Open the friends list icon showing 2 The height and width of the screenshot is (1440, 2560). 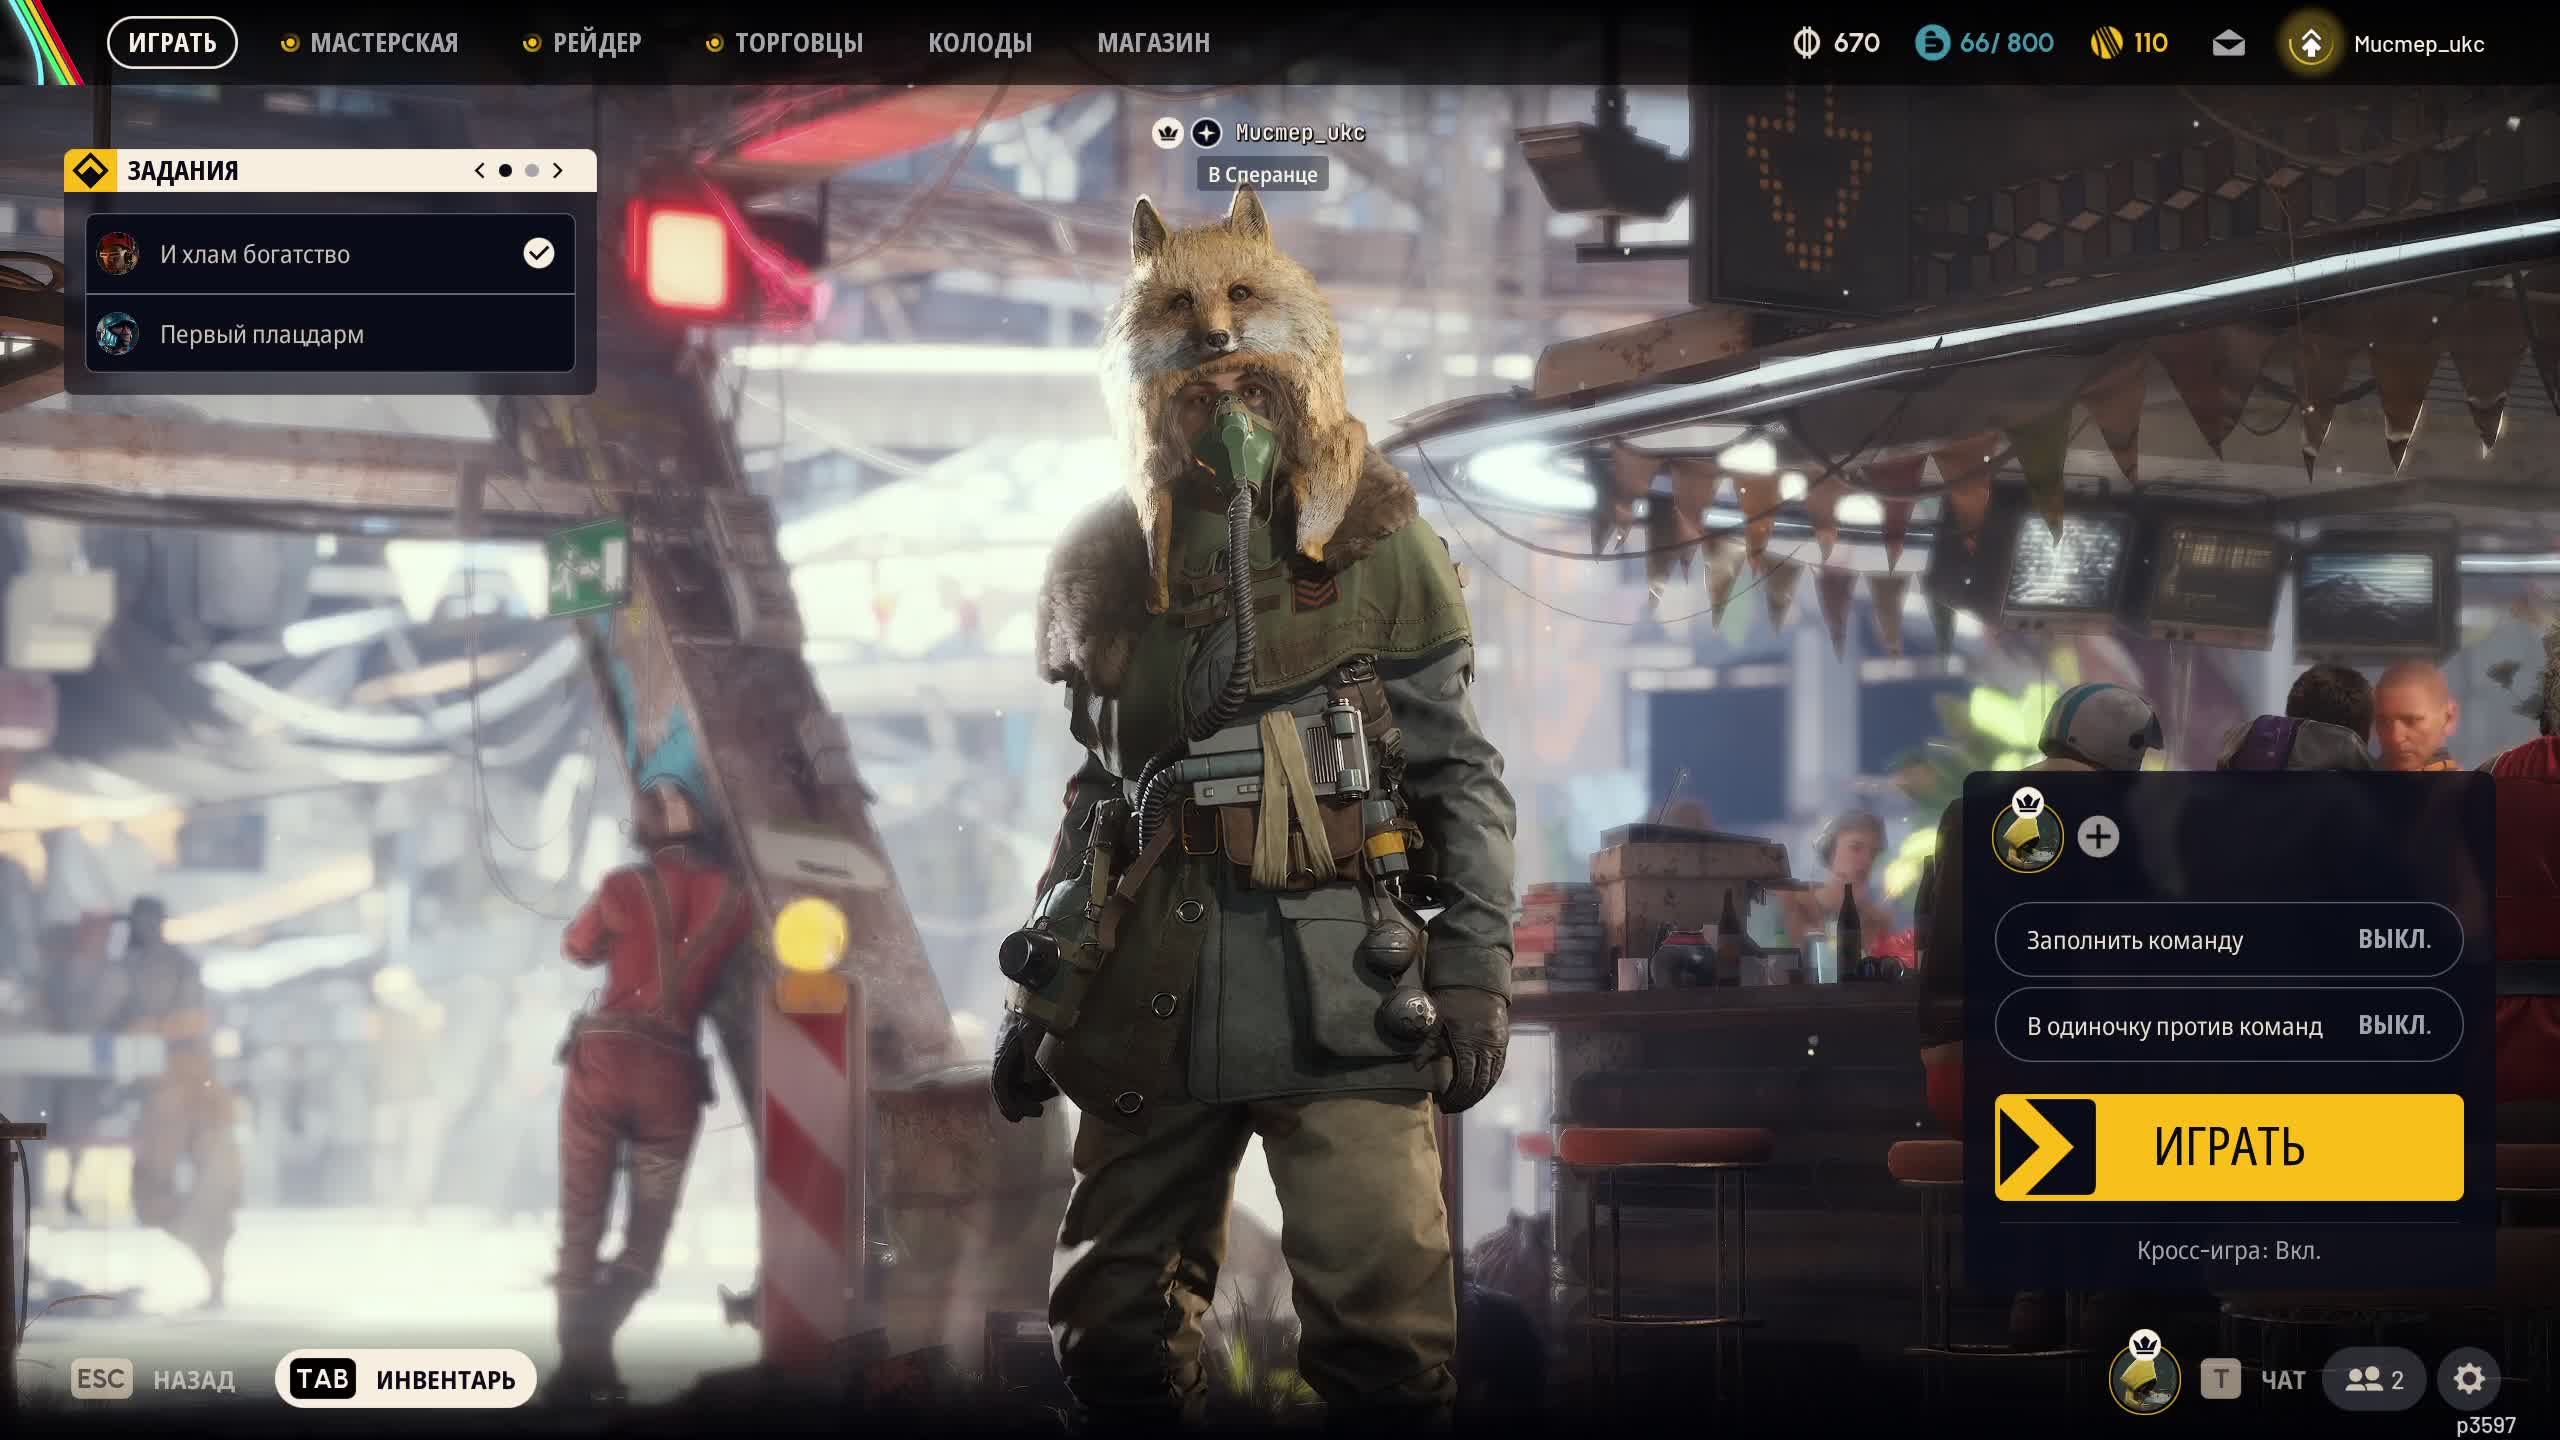pyautogui.click(x=2375, y=1379)
